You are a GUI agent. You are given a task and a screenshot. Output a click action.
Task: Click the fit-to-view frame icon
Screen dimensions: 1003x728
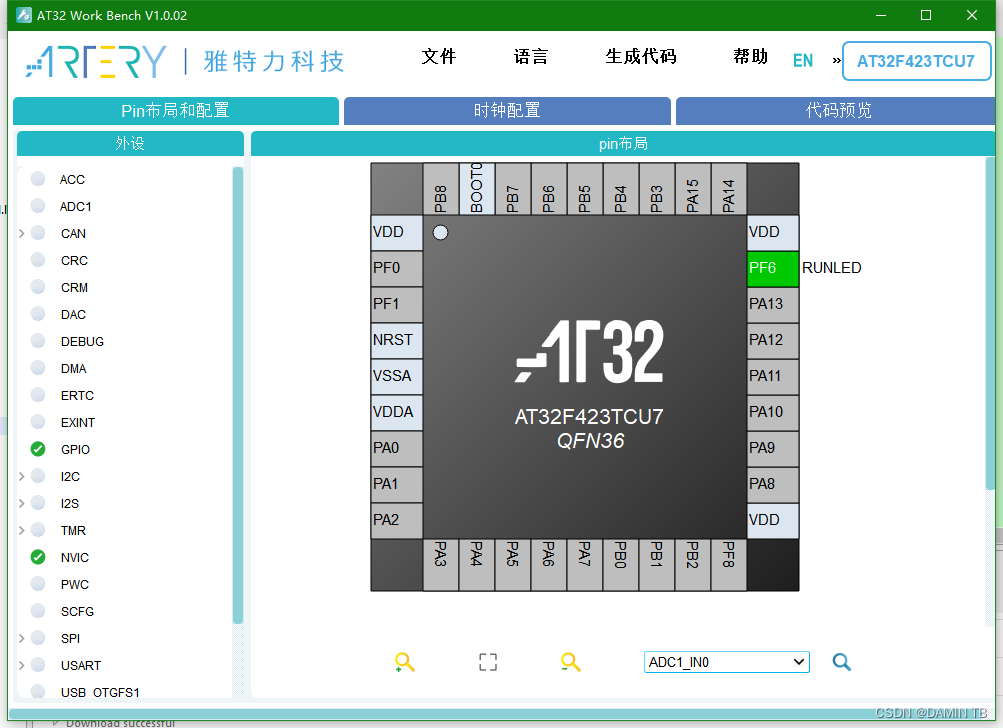(488, 662)
